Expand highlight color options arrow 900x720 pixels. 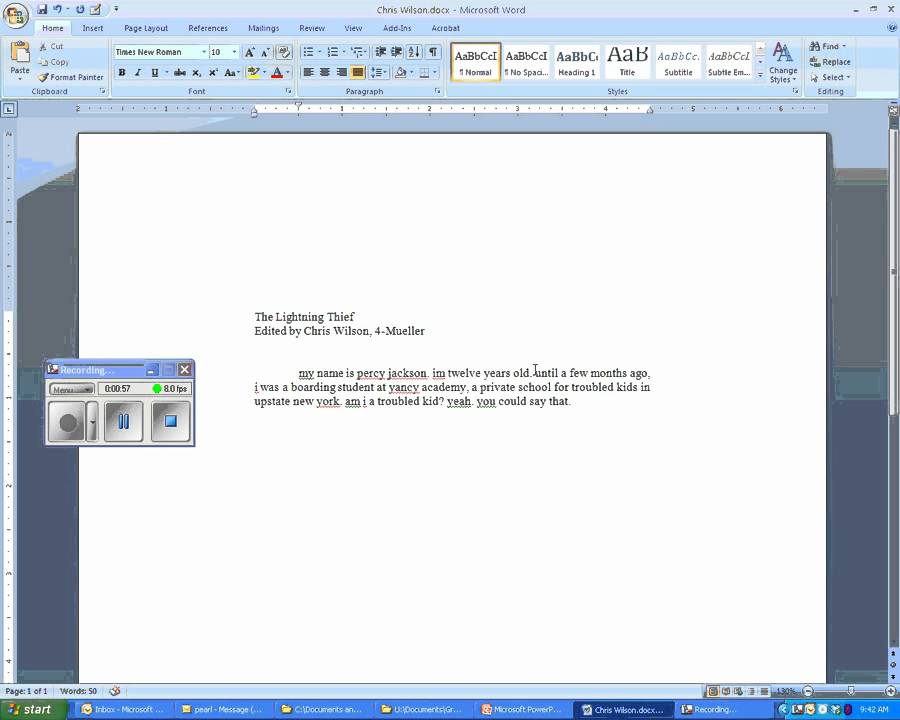(x=265, y=72)
